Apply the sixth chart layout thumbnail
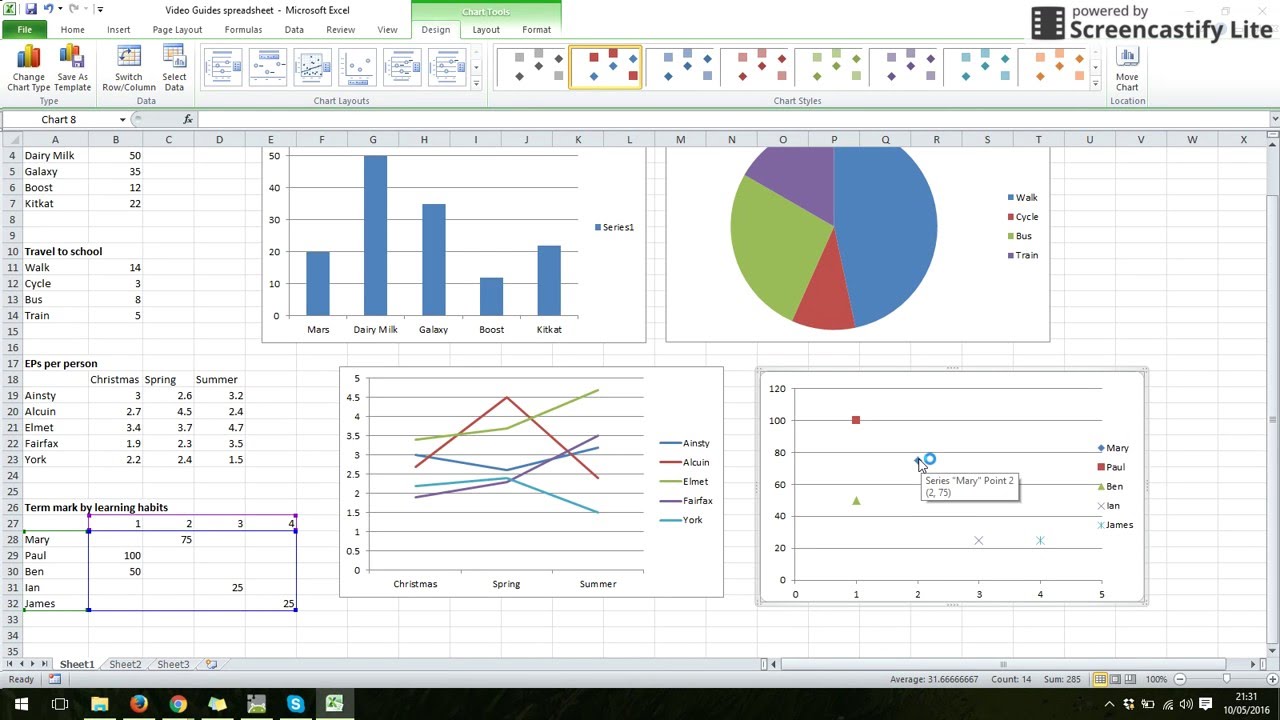The width and height of the screenshot is (1280, 720). click(448, 67)
